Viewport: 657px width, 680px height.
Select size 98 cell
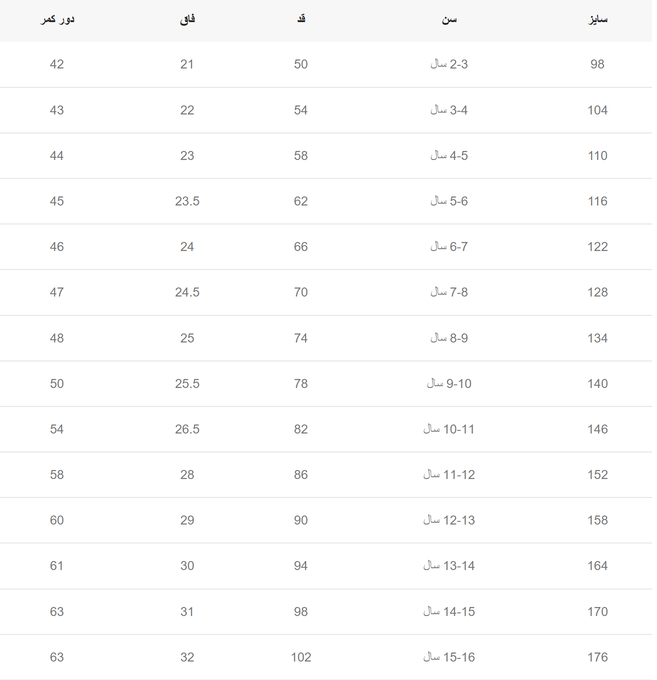point(597,65)
